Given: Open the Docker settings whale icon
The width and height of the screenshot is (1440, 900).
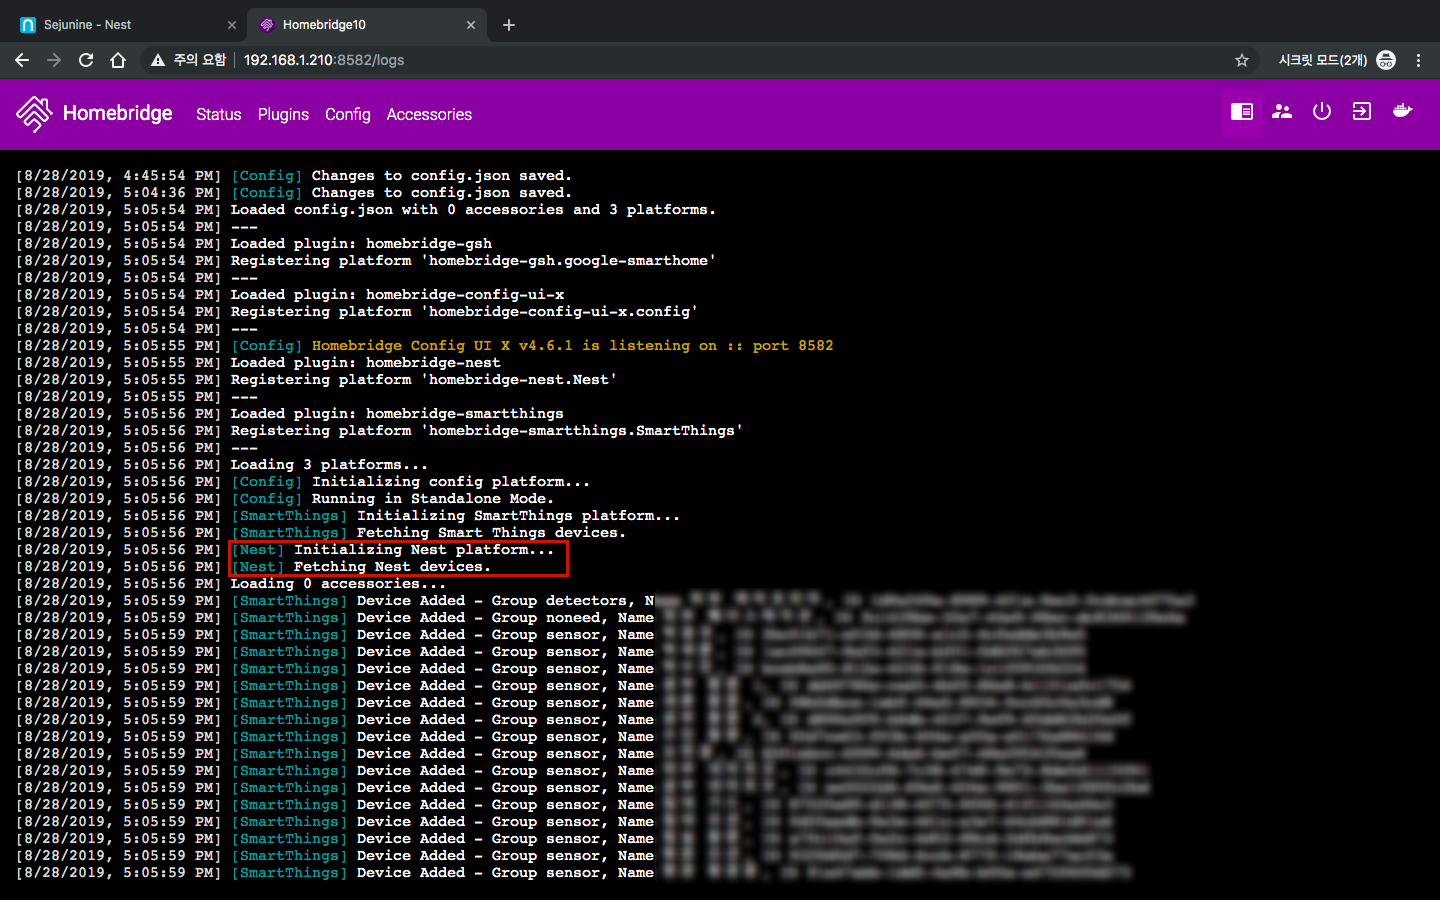Looking at the screenshot, I should [x=1403, y=111].
